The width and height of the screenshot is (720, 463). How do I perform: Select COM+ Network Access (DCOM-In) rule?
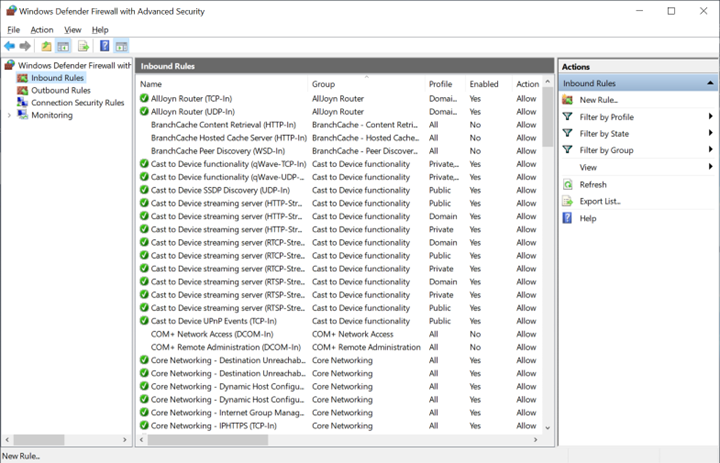[x=212, y=334]
